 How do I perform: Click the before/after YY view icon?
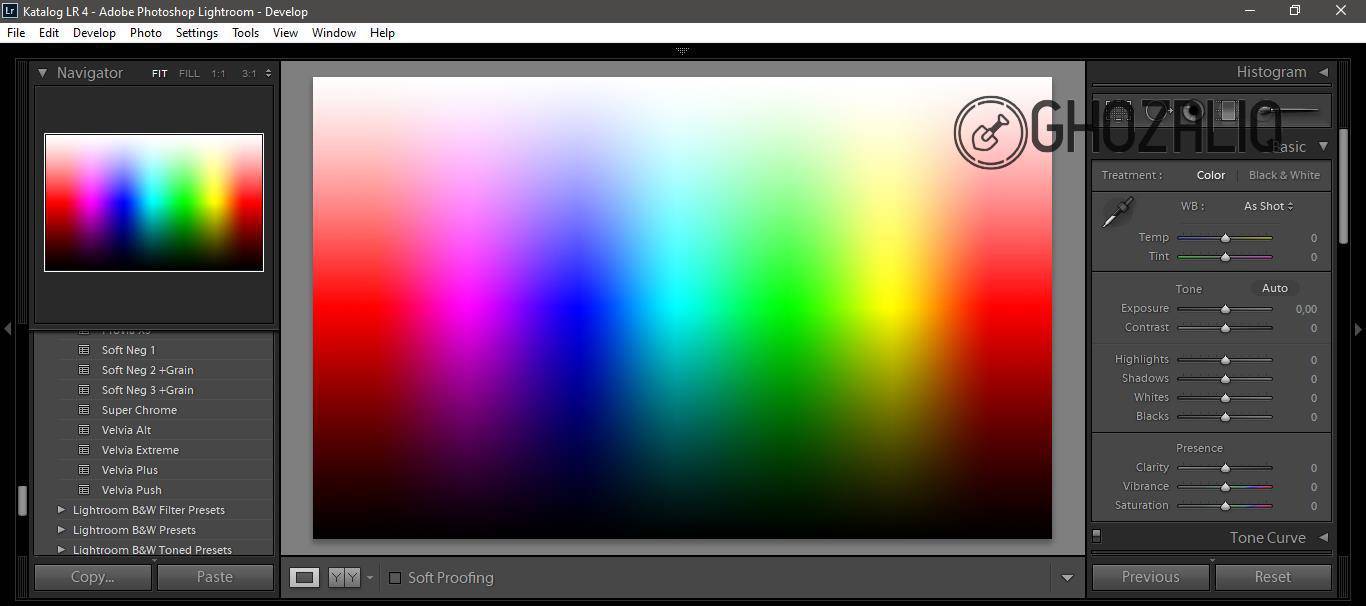point(343,577)
